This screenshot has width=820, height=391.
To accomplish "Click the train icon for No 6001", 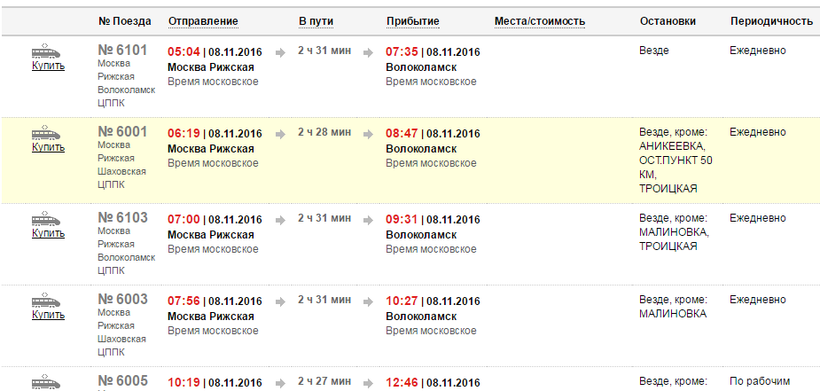I will pyautogui.click(x=46, y=132).
